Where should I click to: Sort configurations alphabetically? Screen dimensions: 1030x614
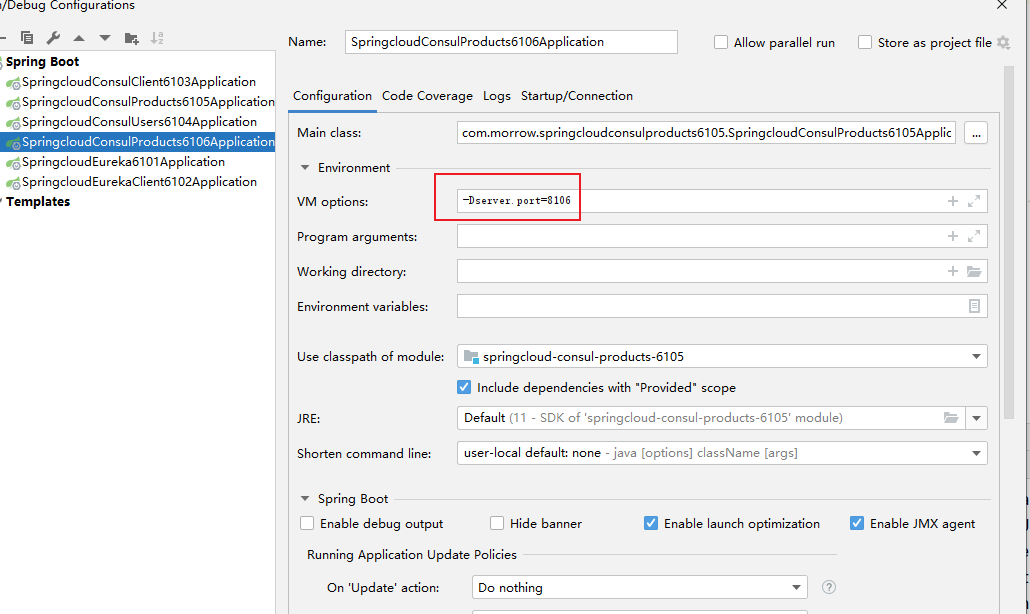click(157, 38)
